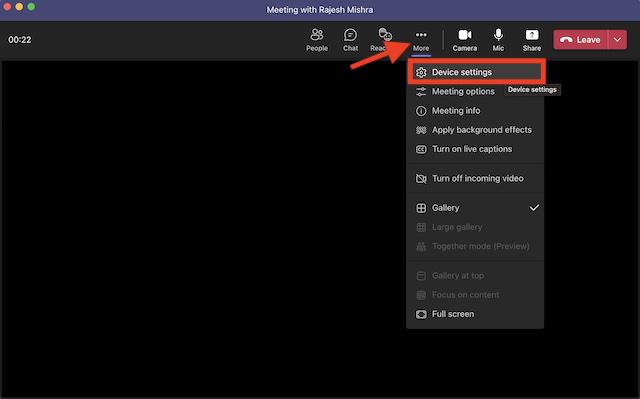640x399 pixels.
Task: Enter Full screen from menu
Action: tap(475, 314)
